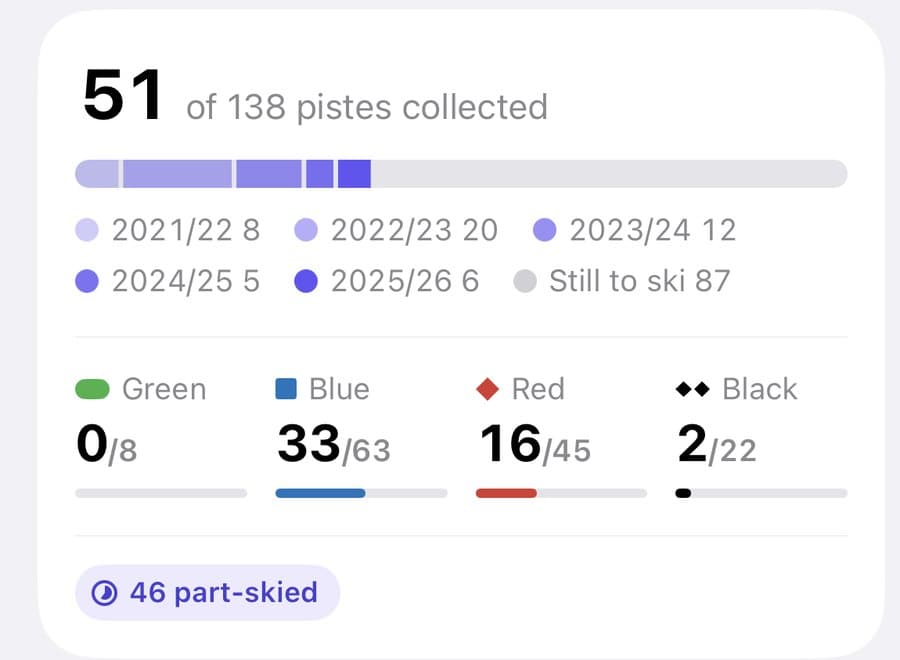Click the Red category label
The height and width of the screenshot is (660, 900).
click(538, 389)
